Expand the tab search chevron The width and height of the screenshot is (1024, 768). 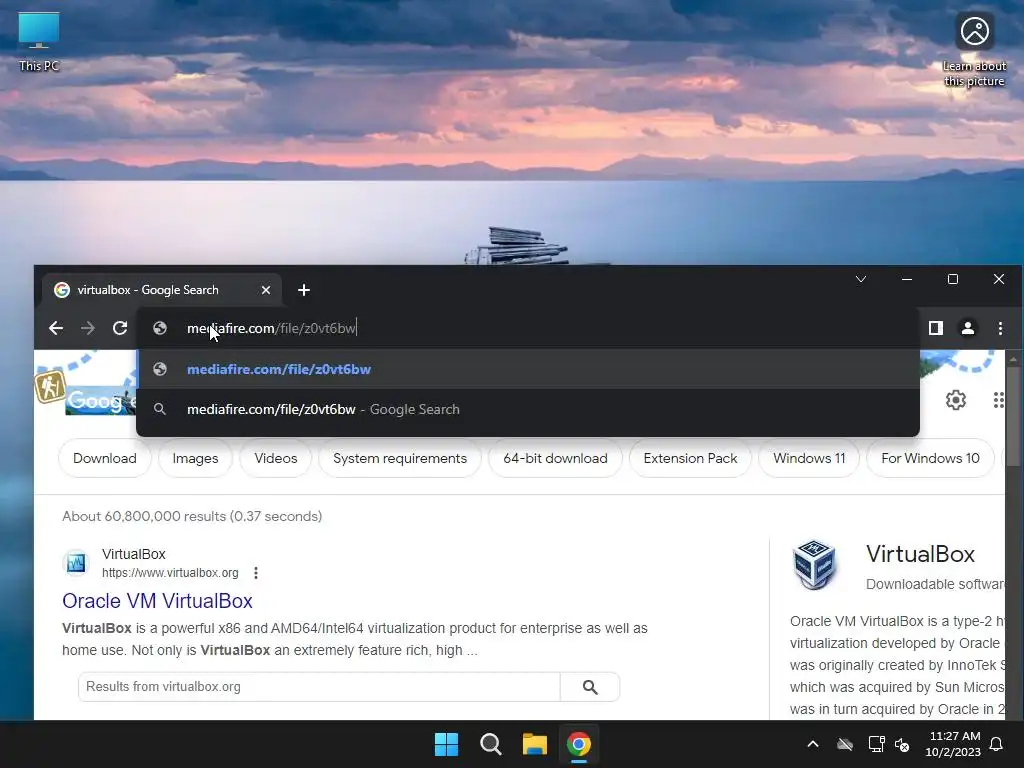pyautogui.click(x=861, y=279)
